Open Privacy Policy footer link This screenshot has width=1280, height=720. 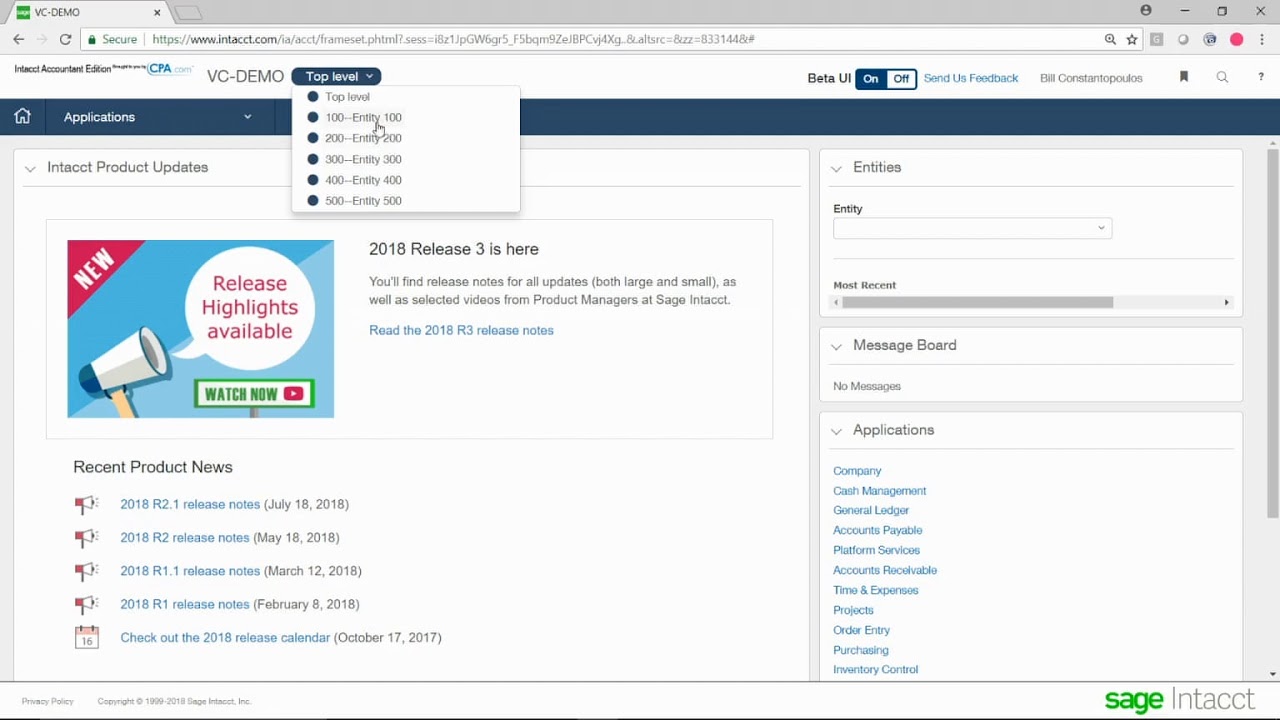48,701
